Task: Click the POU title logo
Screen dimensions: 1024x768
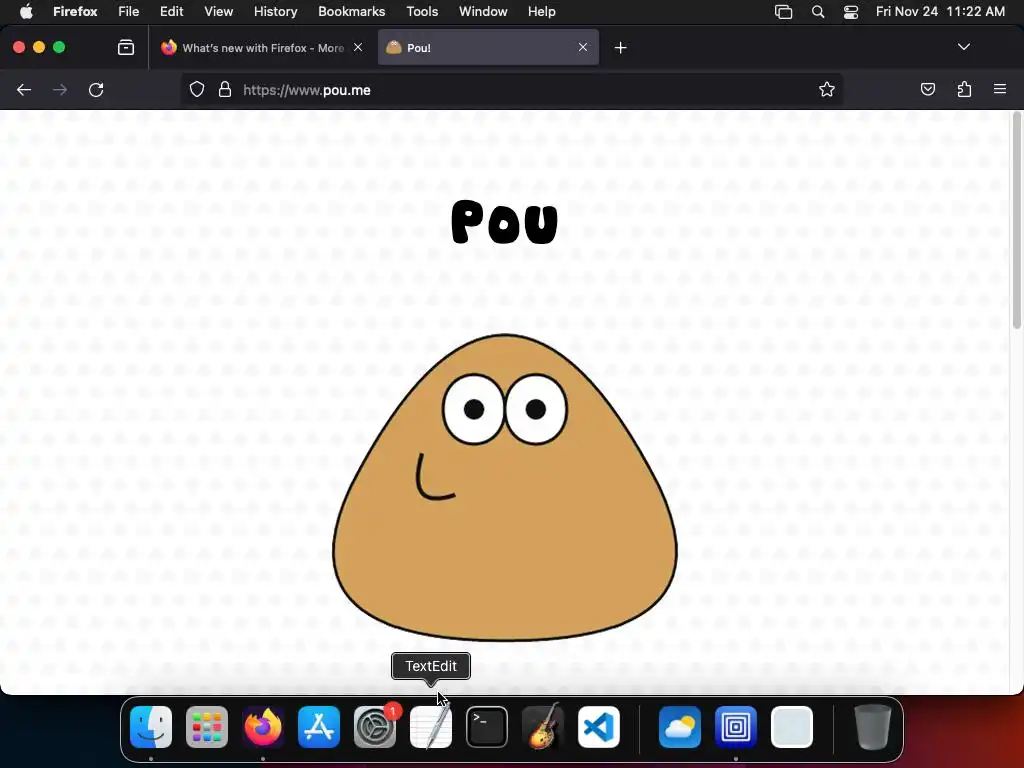Action: pos(505,222)
